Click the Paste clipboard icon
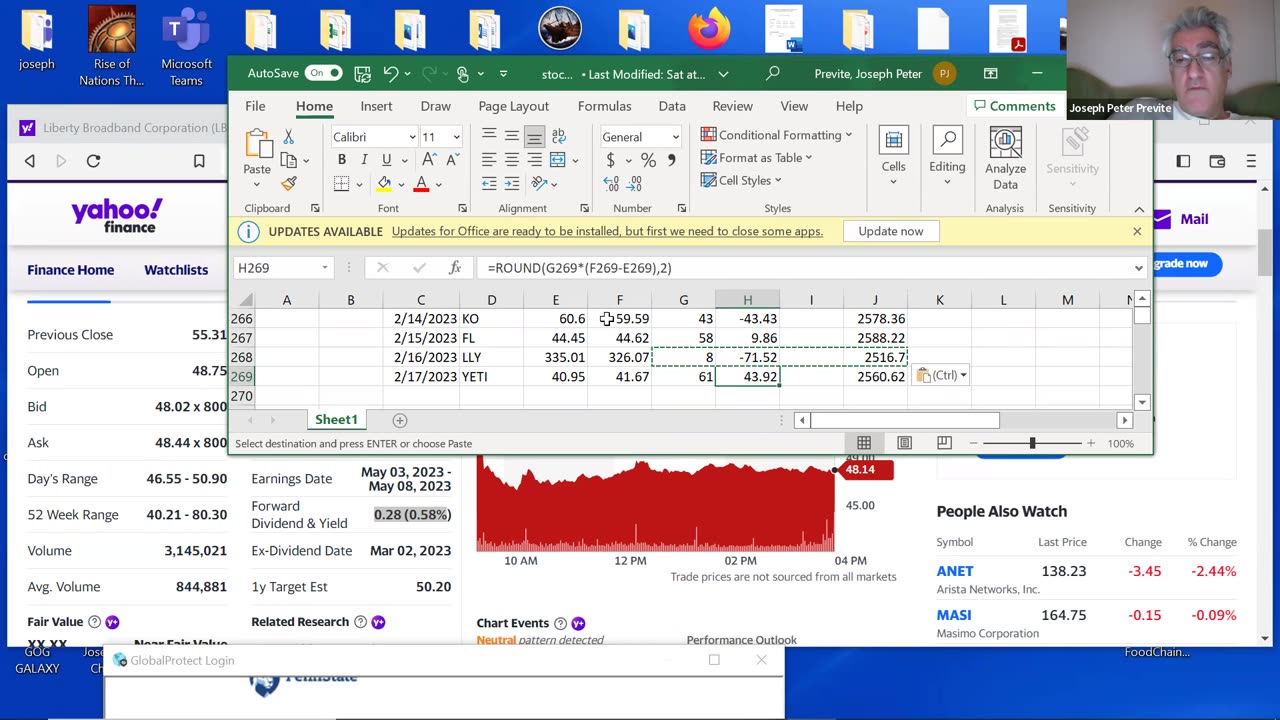The image size is (1280, 720). pyautogui.click(x=257, y=145)
